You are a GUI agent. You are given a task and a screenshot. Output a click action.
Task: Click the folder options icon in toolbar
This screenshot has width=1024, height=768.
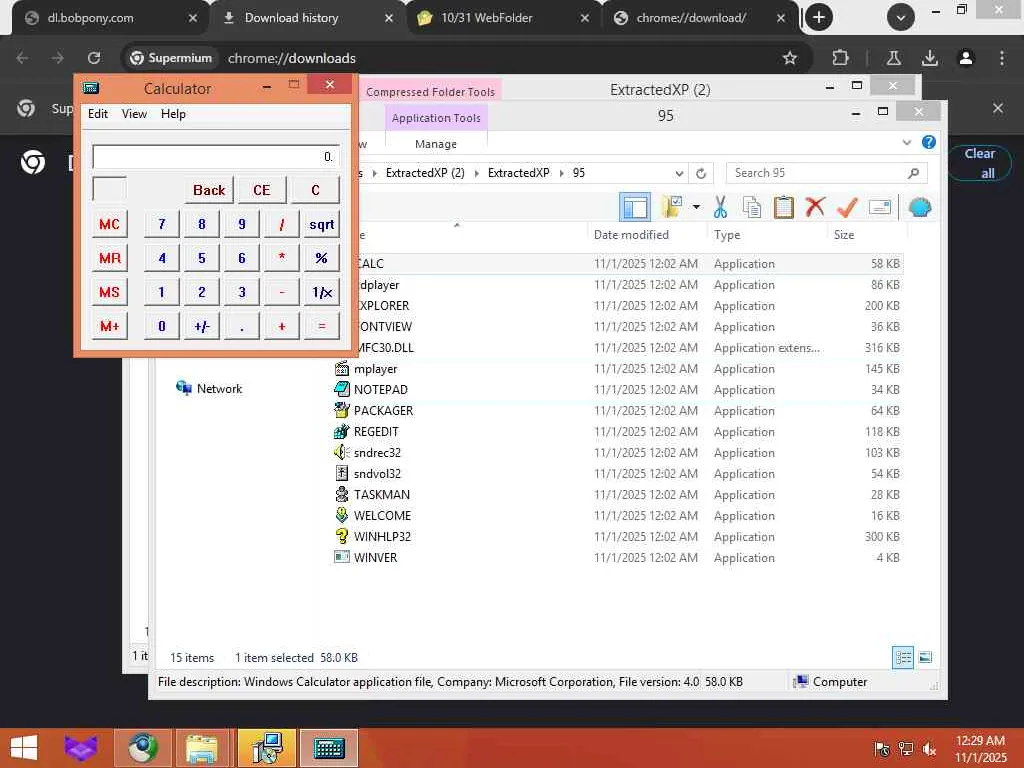[x=672, y=208]
